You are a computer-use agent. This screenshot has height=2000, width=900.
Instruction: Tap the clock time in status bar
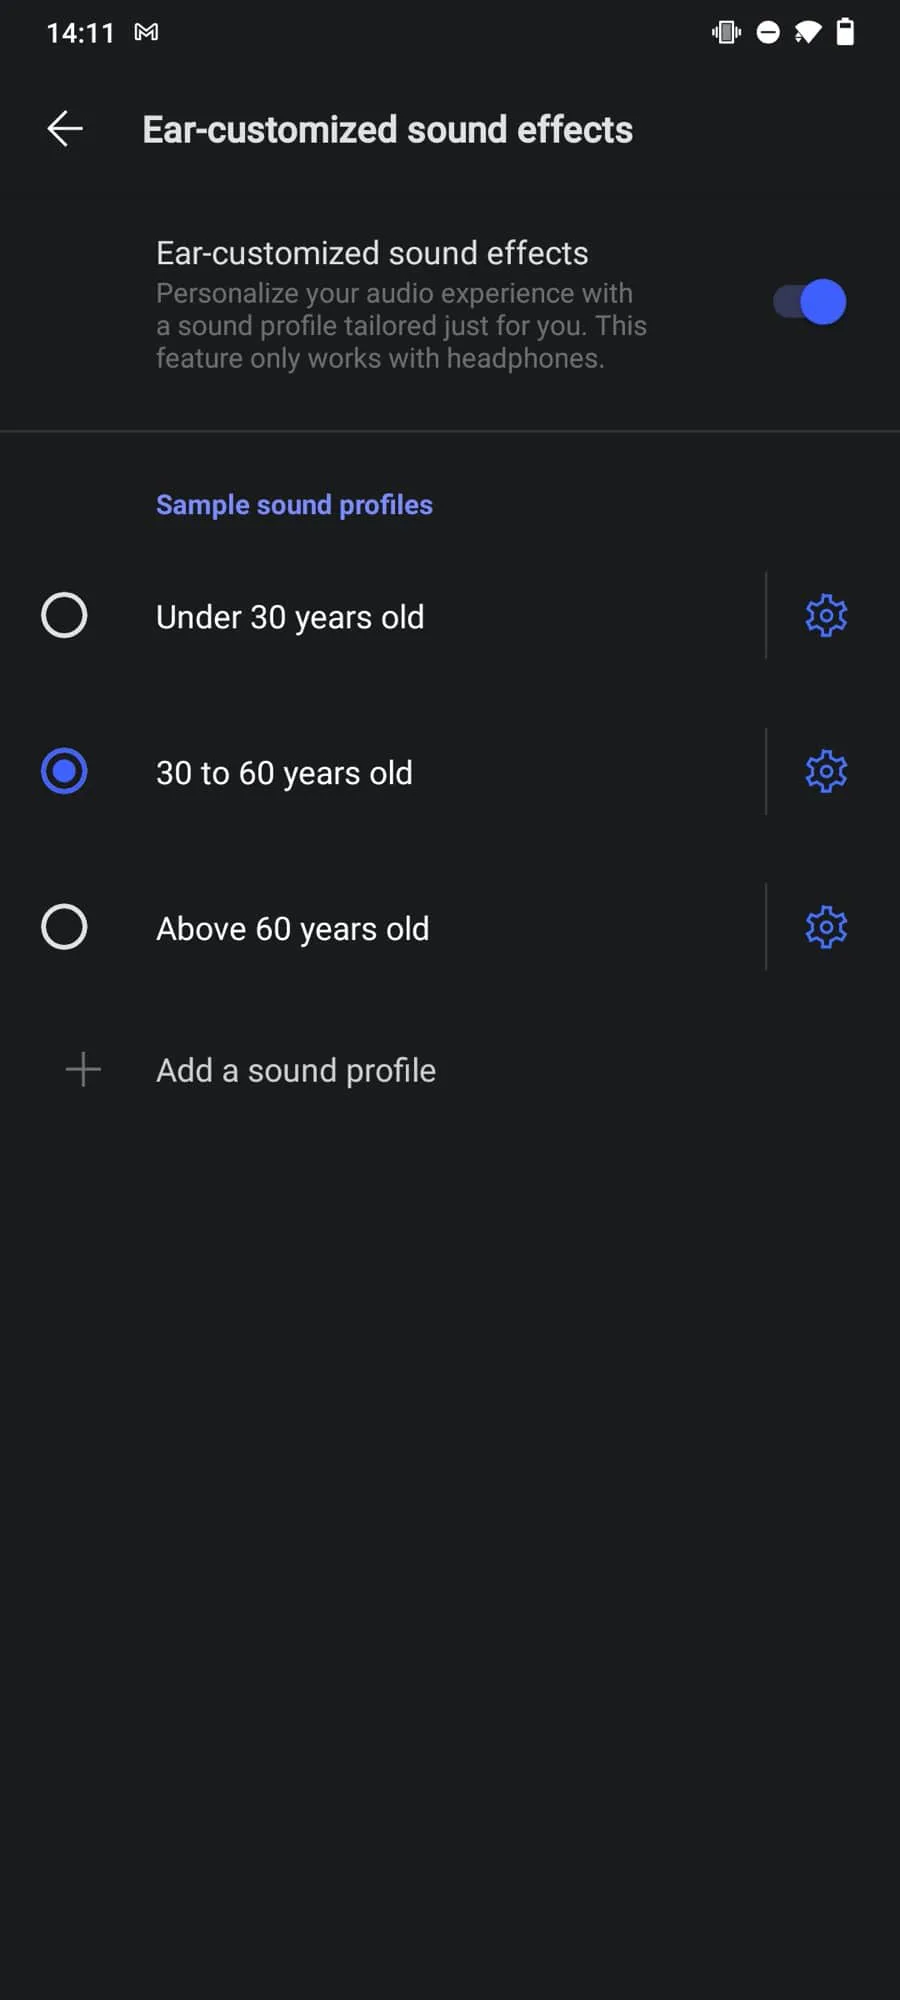click(x=81, y=33)
